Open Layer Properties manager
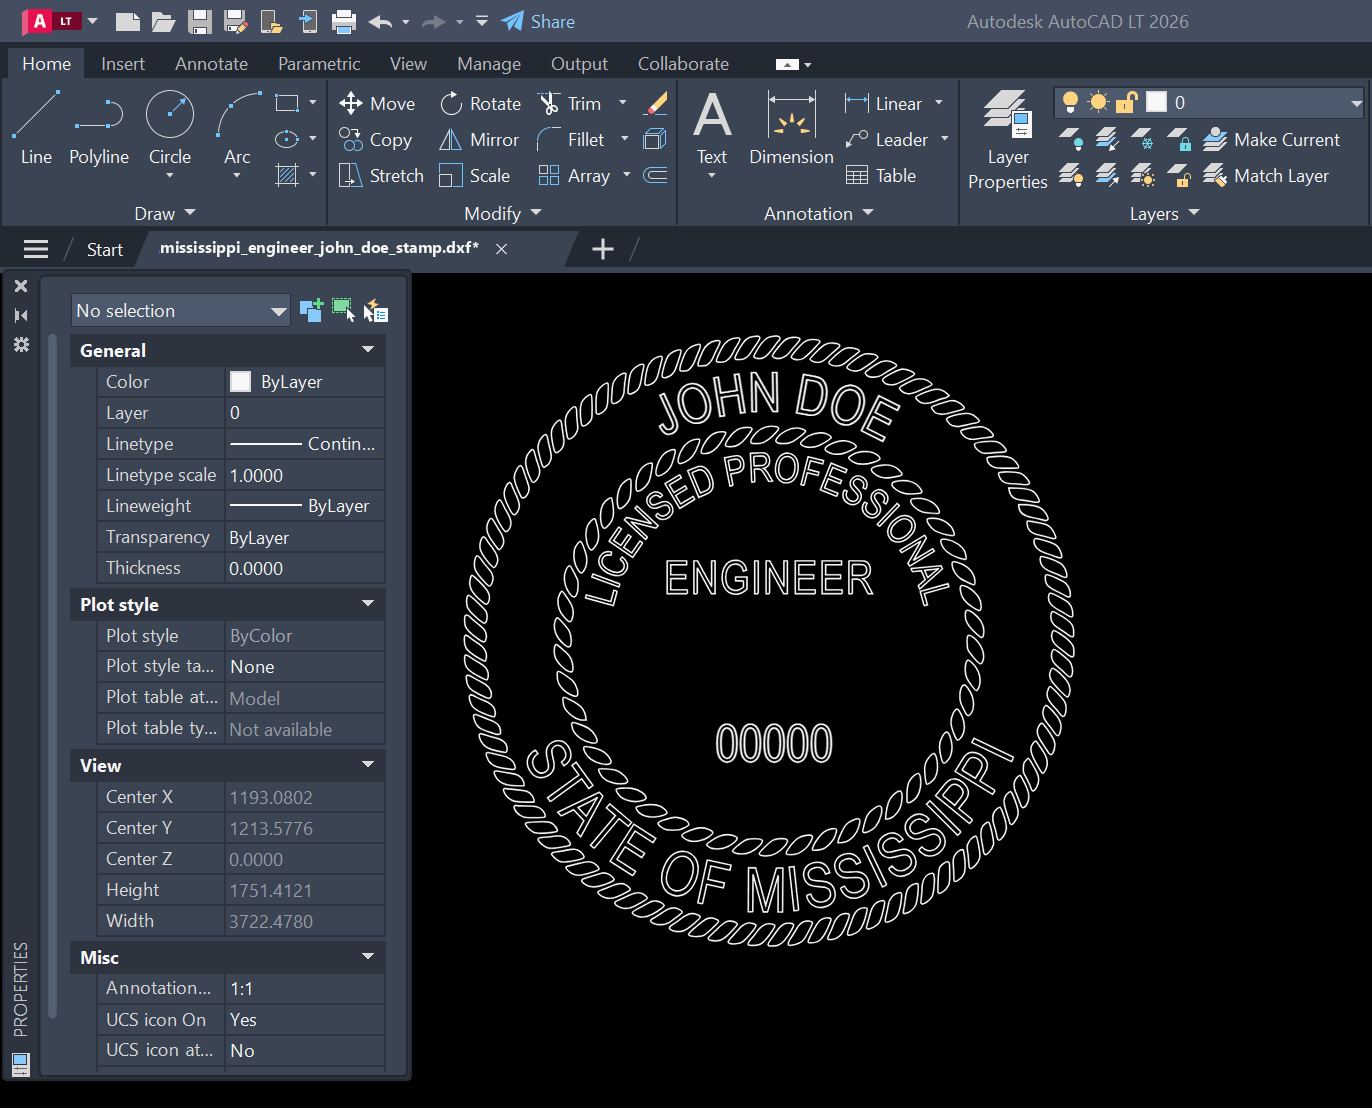The height and width of the screenshot is (1108, 1372). pyautogui.click(x=1007, y=140)
